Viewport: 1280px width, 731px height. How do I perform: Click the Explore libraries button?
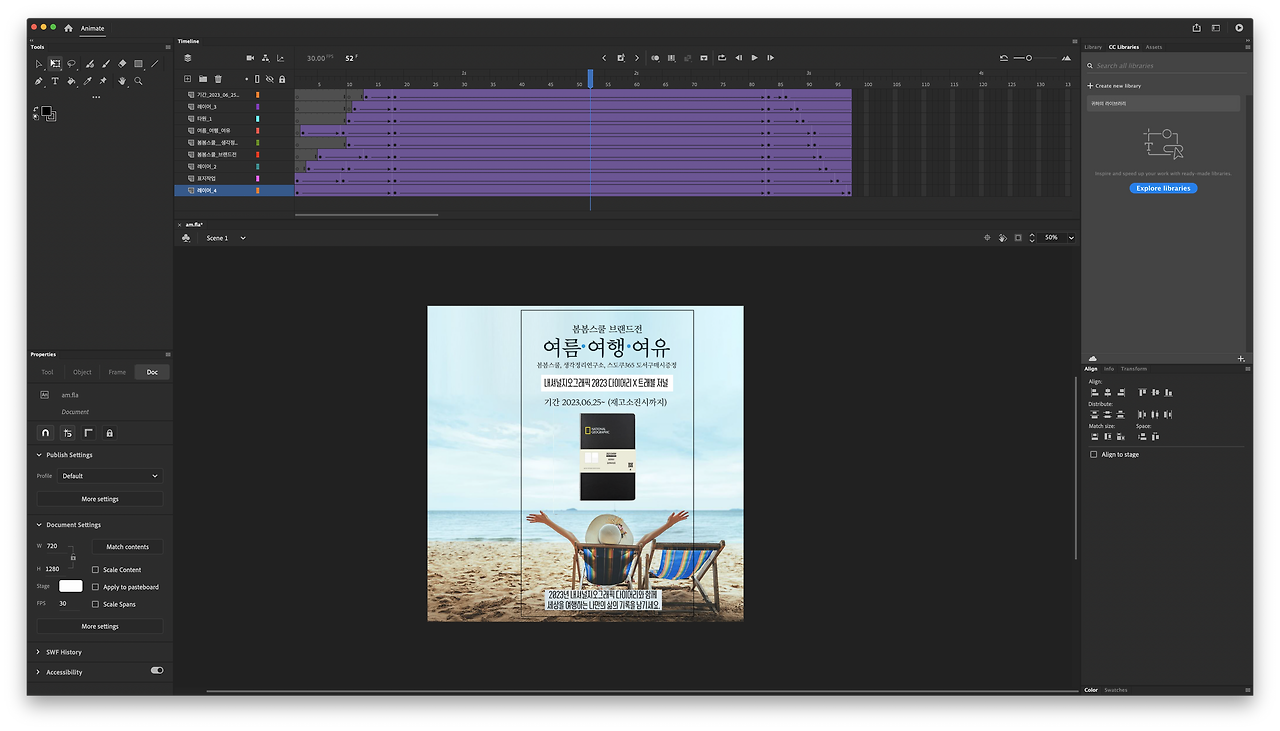click(1163, 188)
